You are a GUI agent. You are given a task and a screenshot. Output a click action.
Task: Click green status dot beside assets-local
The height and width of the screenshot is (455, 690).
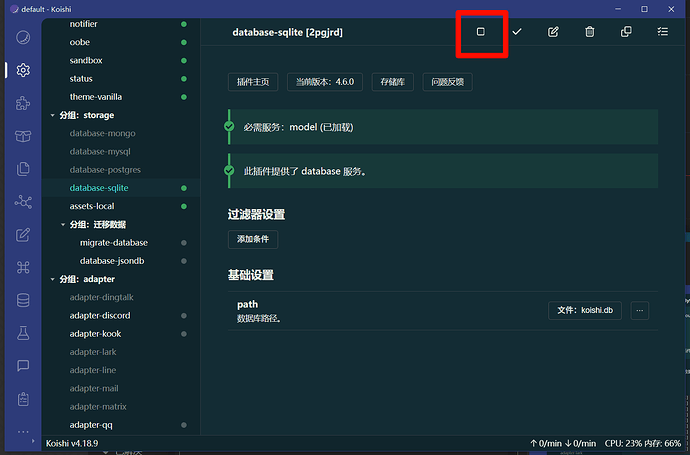click(x=183, y=206)
